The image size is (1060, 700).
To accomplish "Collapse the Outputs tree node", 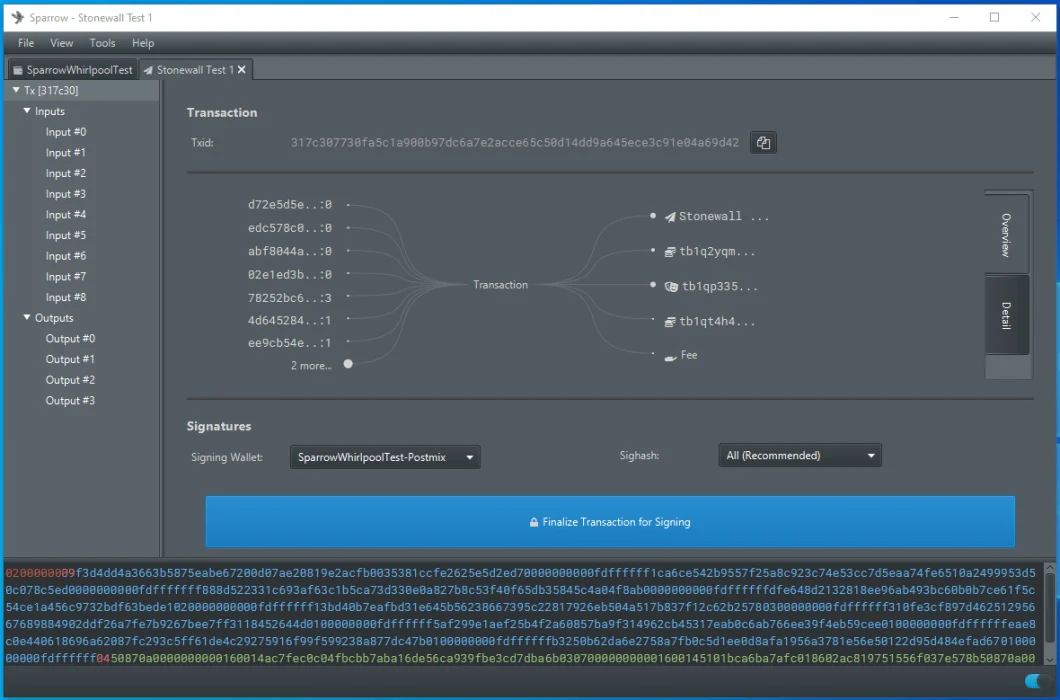I will point(27,318).
